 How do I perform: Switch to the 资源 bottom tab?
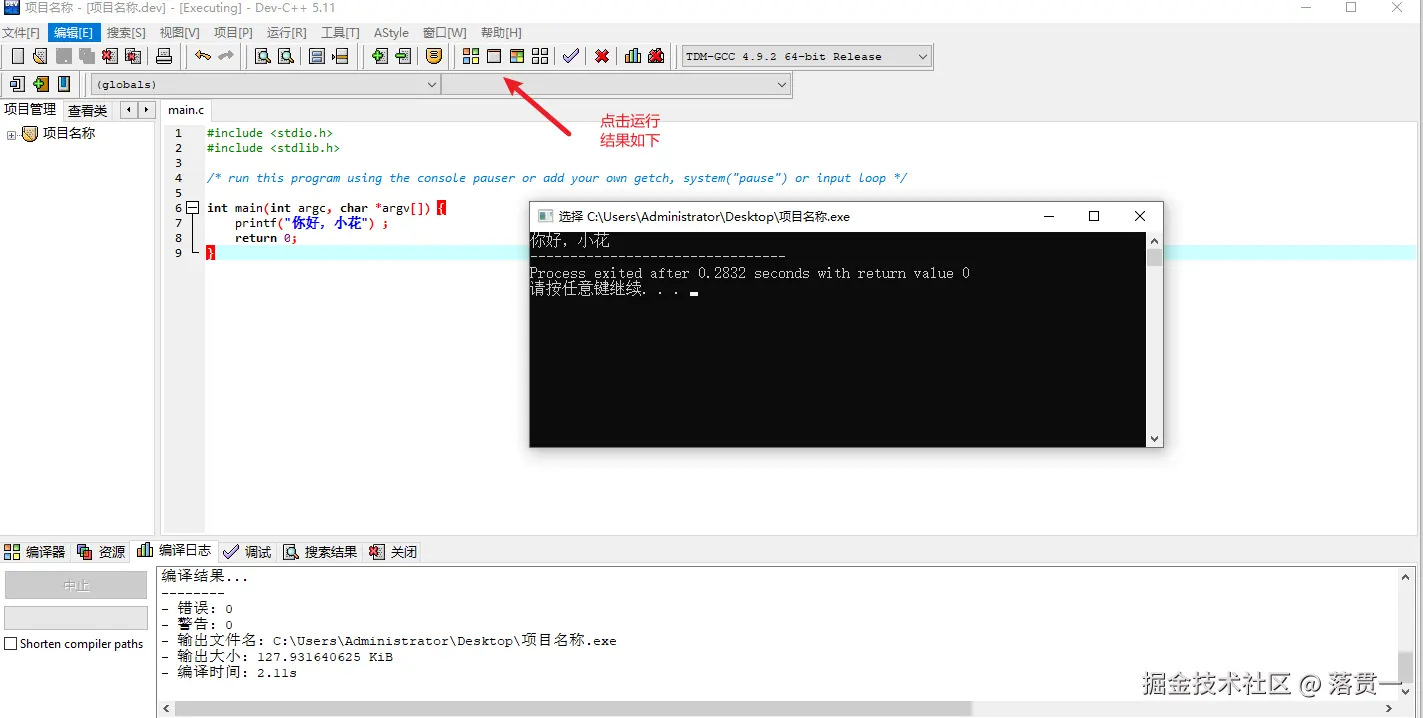pyautogui.click(x=101, y=552)
